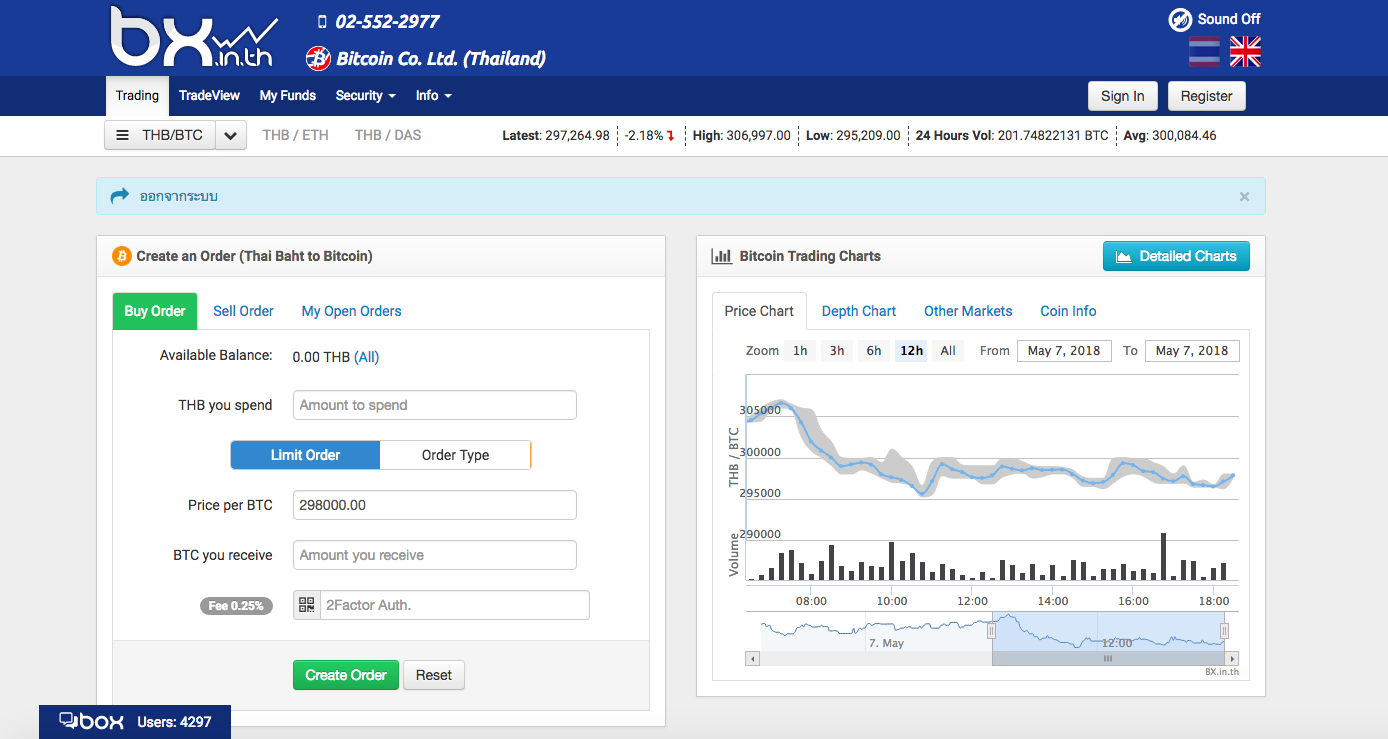Click the navigator scrollbar thumb
Image resolution: width=1388 pixels, height=739 pixels.
pyautogui.click(x=1108, y=659)
